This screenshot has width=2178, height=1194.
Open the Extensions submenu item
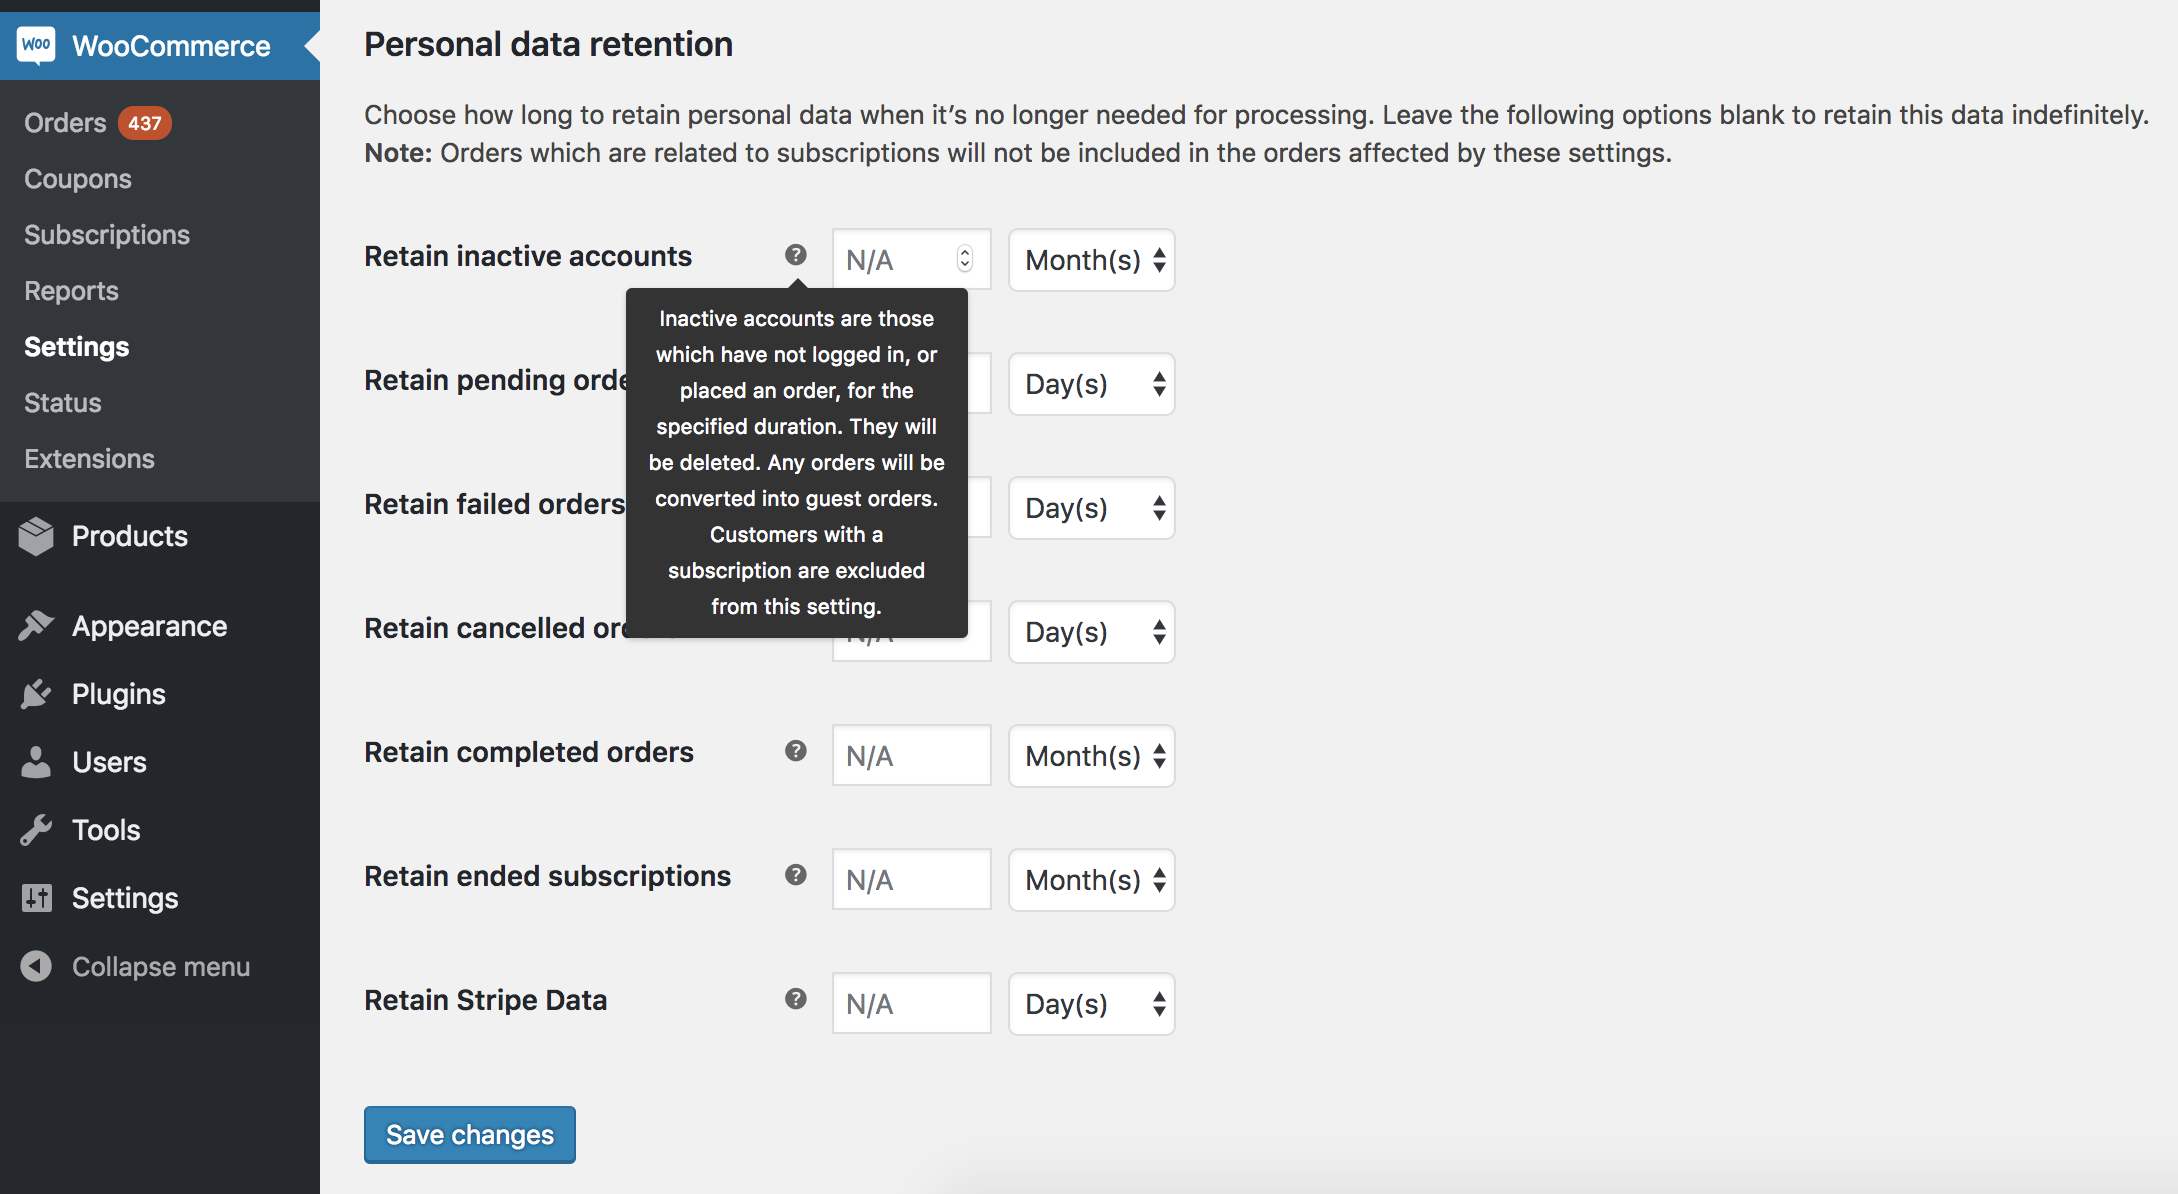[89, 459]
